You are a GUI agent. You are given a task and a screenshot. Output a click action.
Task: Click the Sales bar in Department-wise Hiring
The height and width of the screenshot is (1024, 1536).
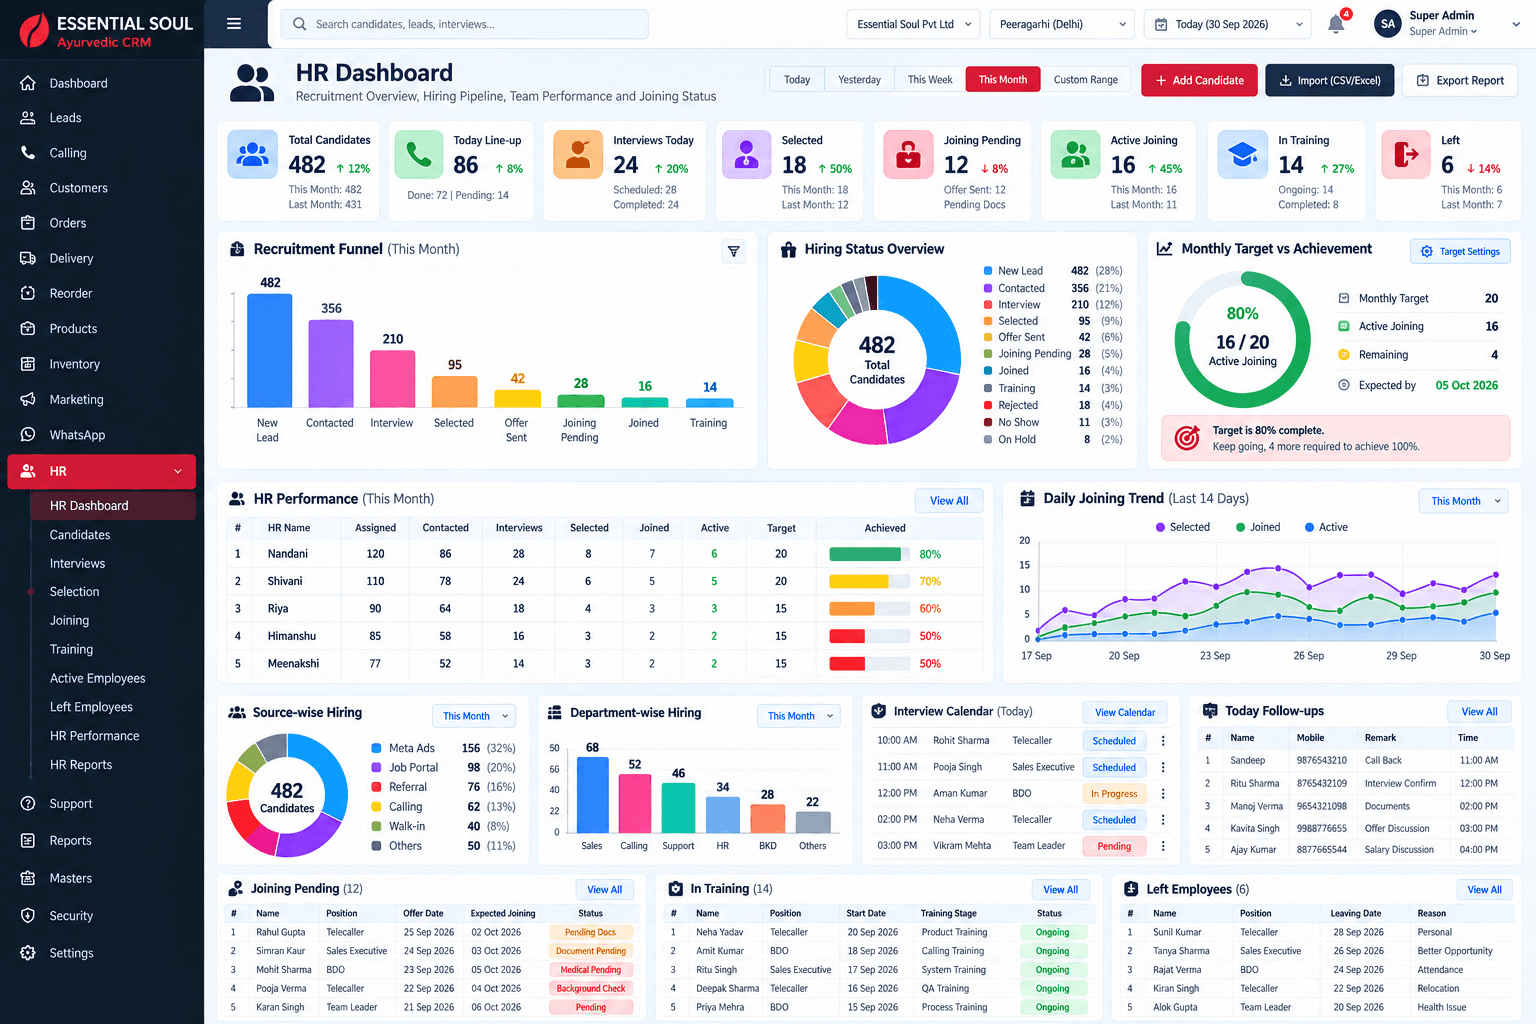click(593, 795)
